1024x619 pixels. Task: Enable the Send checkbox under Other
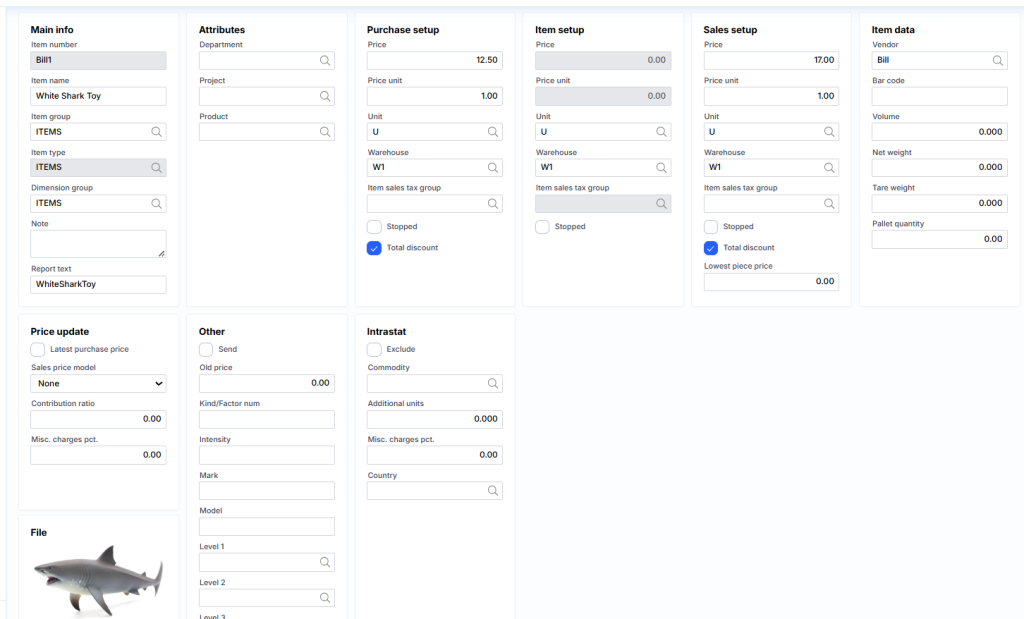coord(206,349)
